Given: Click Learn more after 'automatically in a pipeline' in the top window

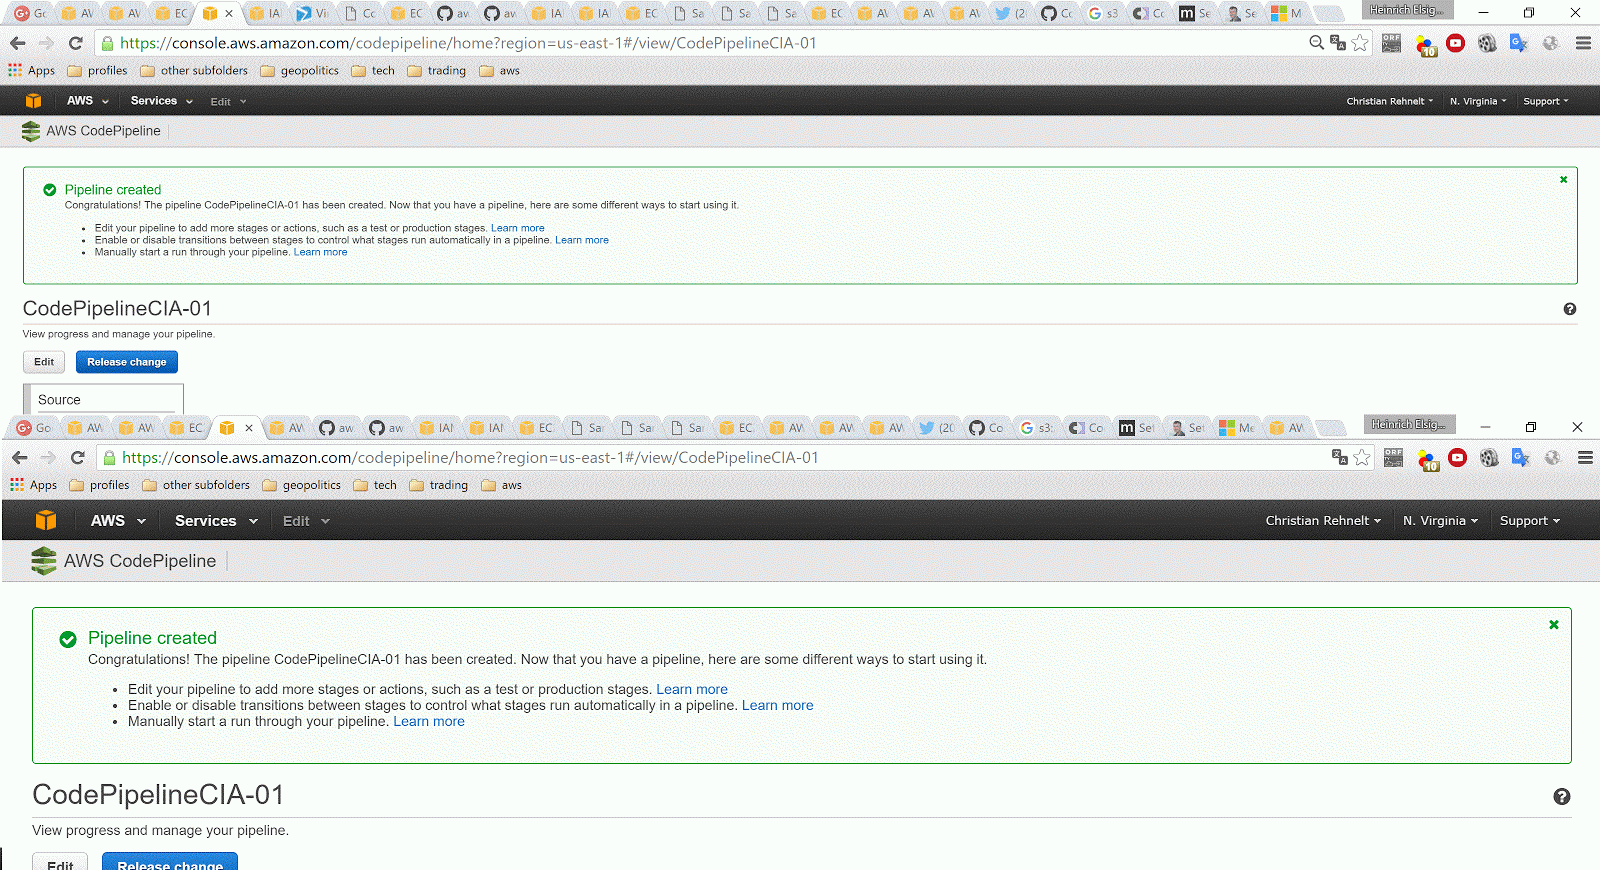Looking at the screenshot, I should (x=582, y=240).
